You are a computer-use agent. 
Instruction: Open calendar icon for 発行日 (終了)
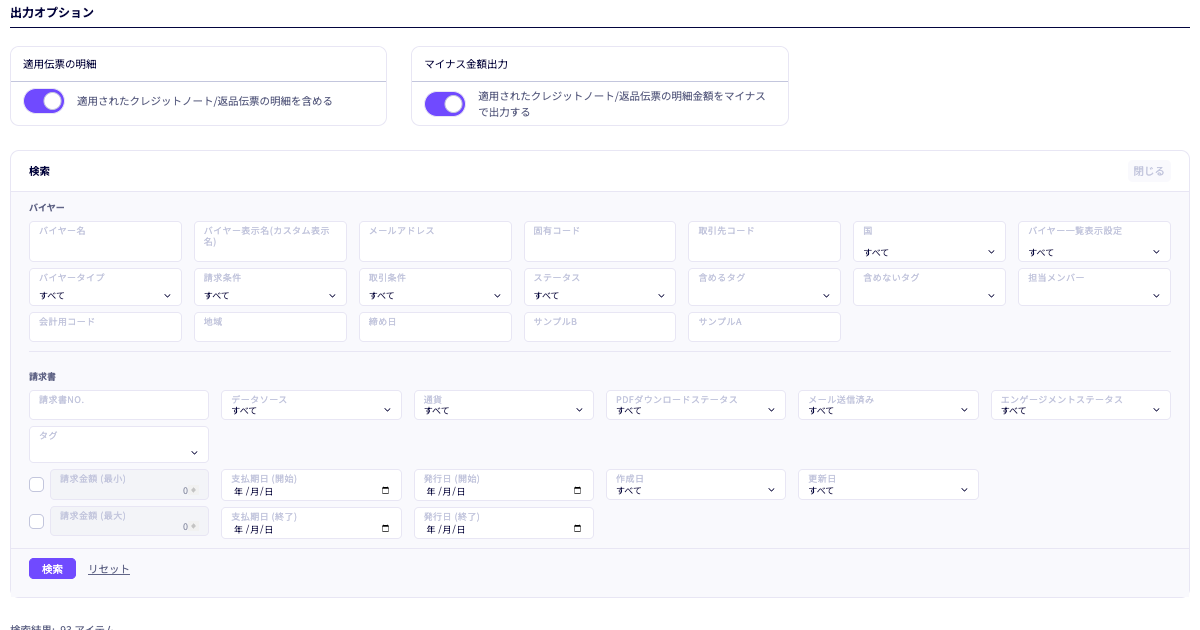click(x=577, y=529)
